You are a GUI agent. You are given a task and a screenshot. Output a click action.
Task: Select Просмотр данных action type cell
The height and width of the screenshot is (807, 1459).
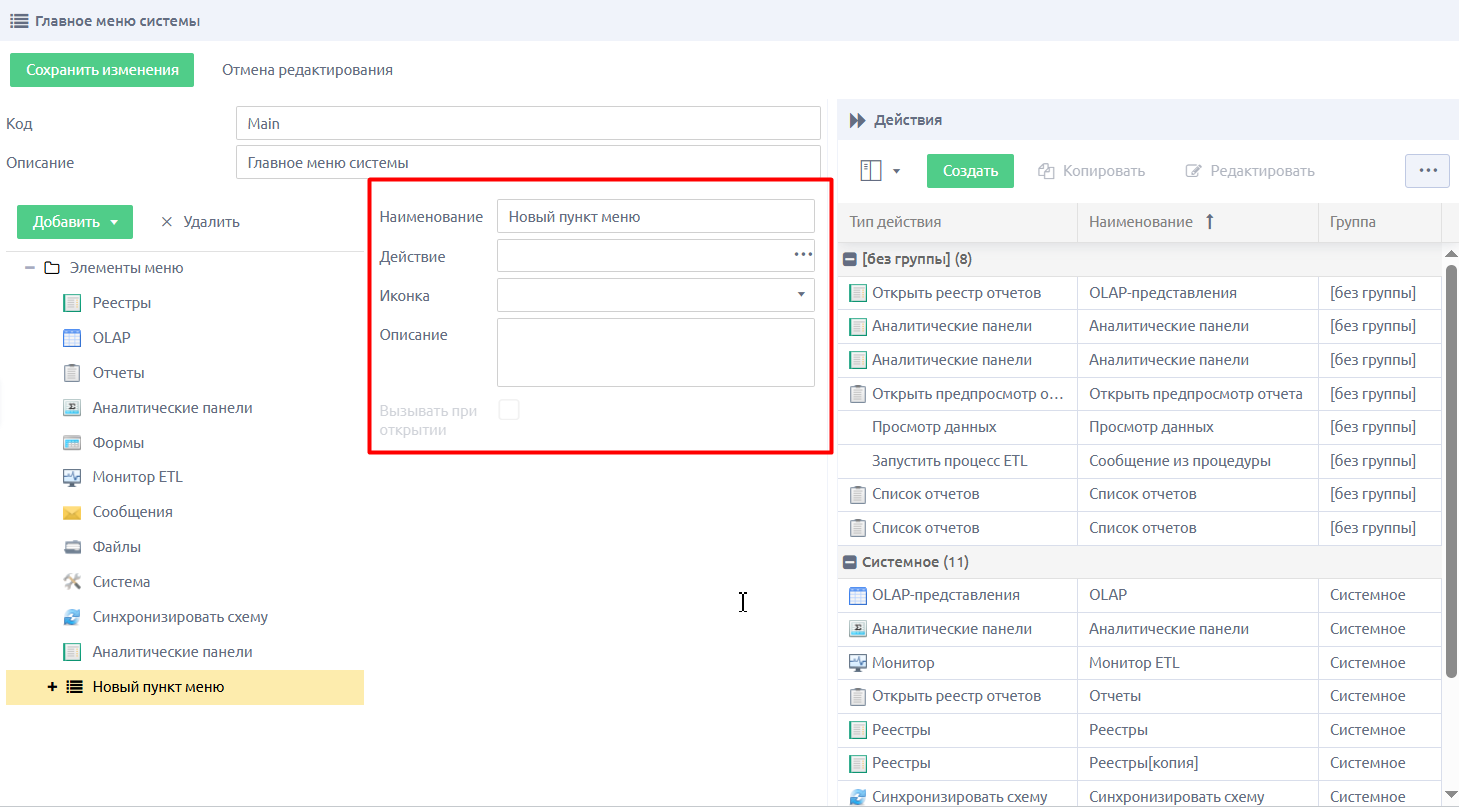pos(958,428)
